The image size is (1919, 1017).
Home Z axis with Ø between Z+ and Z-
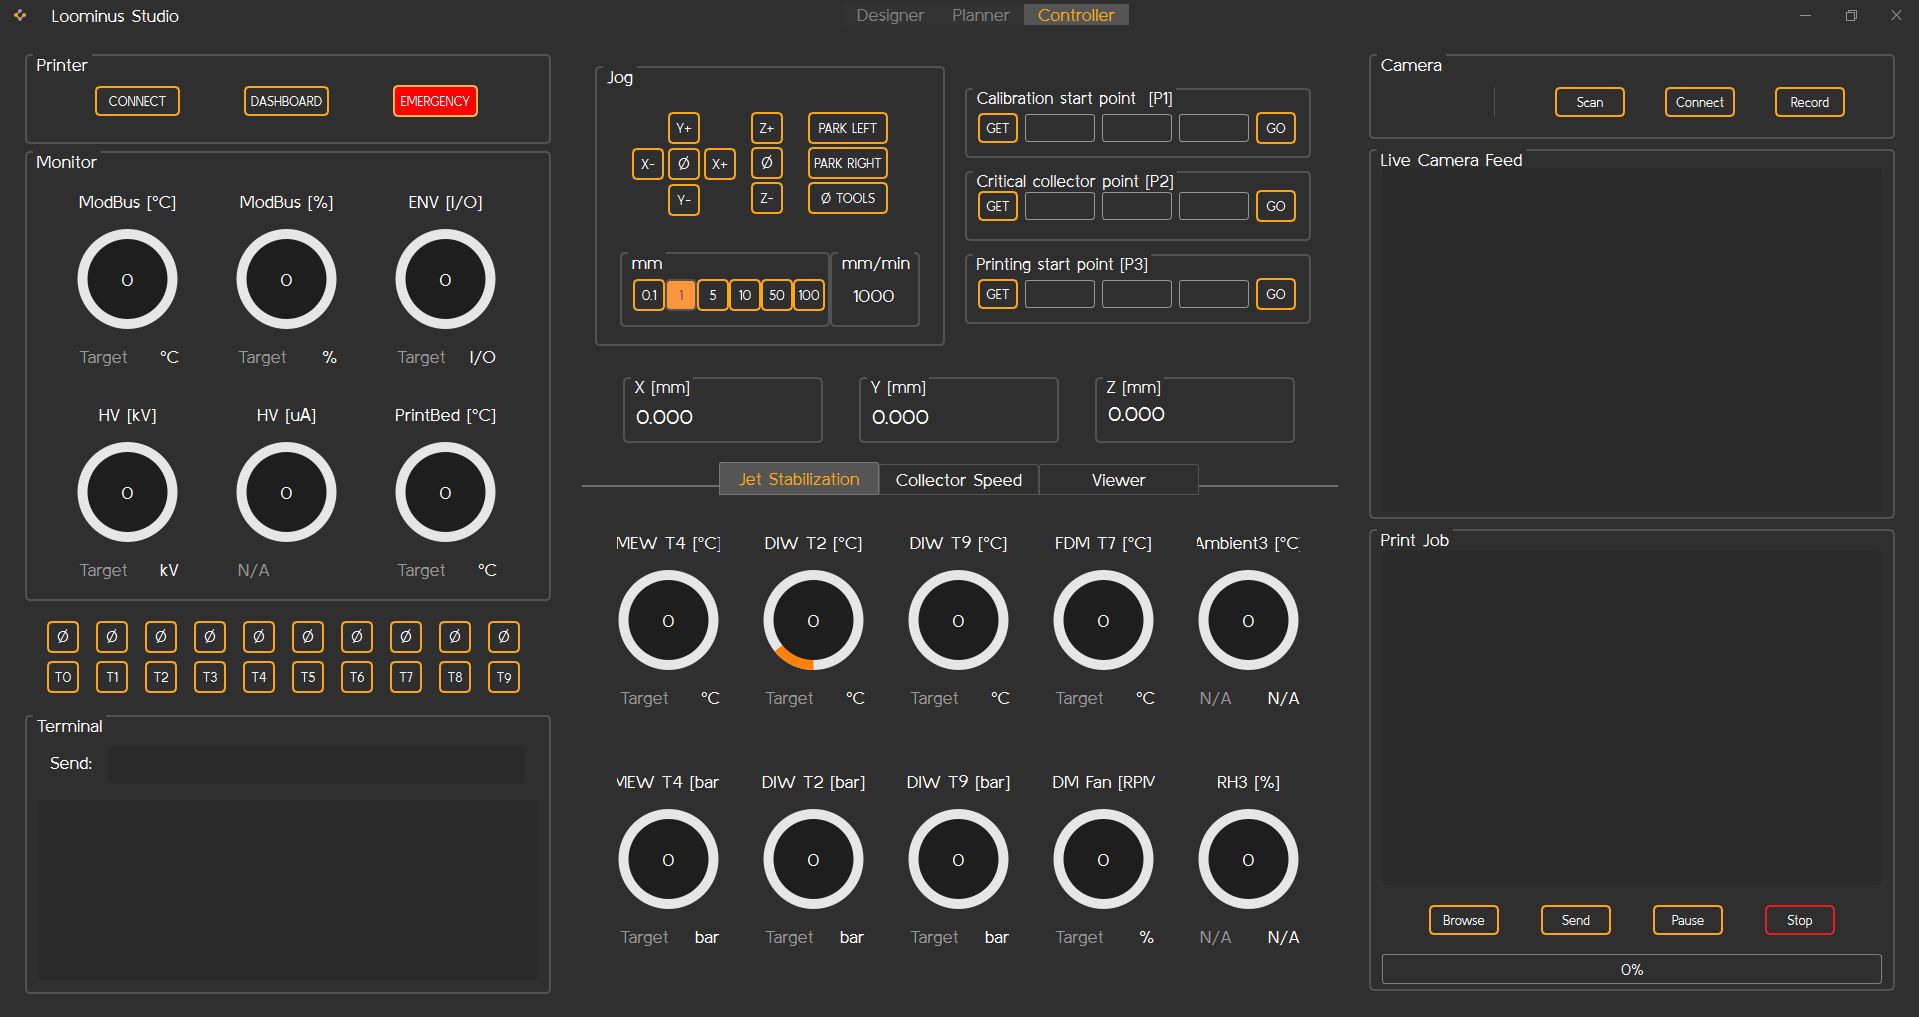(x=767, y=163)
